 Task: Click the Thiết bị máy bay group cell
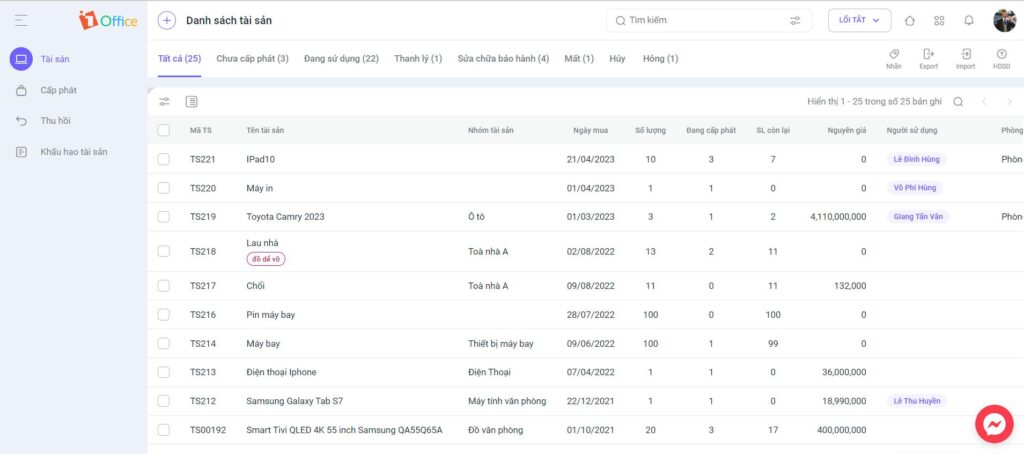[500, 343]
